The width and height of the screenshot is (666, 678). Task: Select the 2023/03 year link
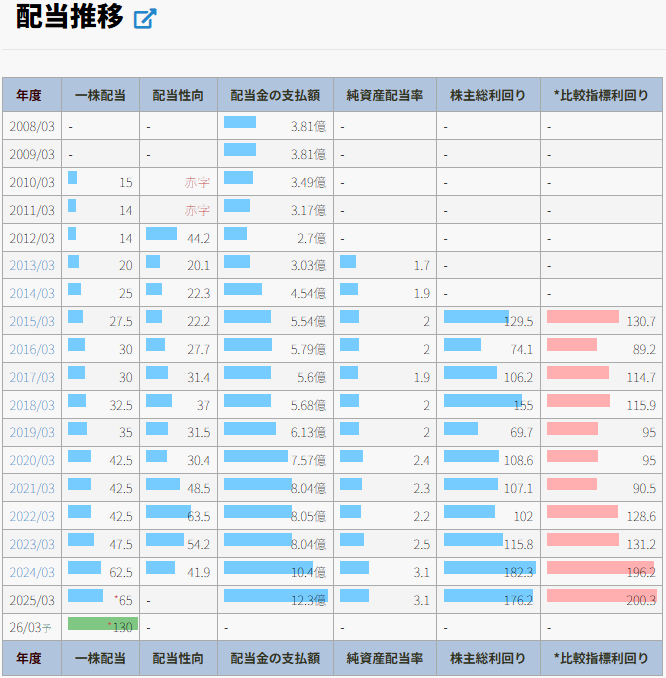coord(32,544)
